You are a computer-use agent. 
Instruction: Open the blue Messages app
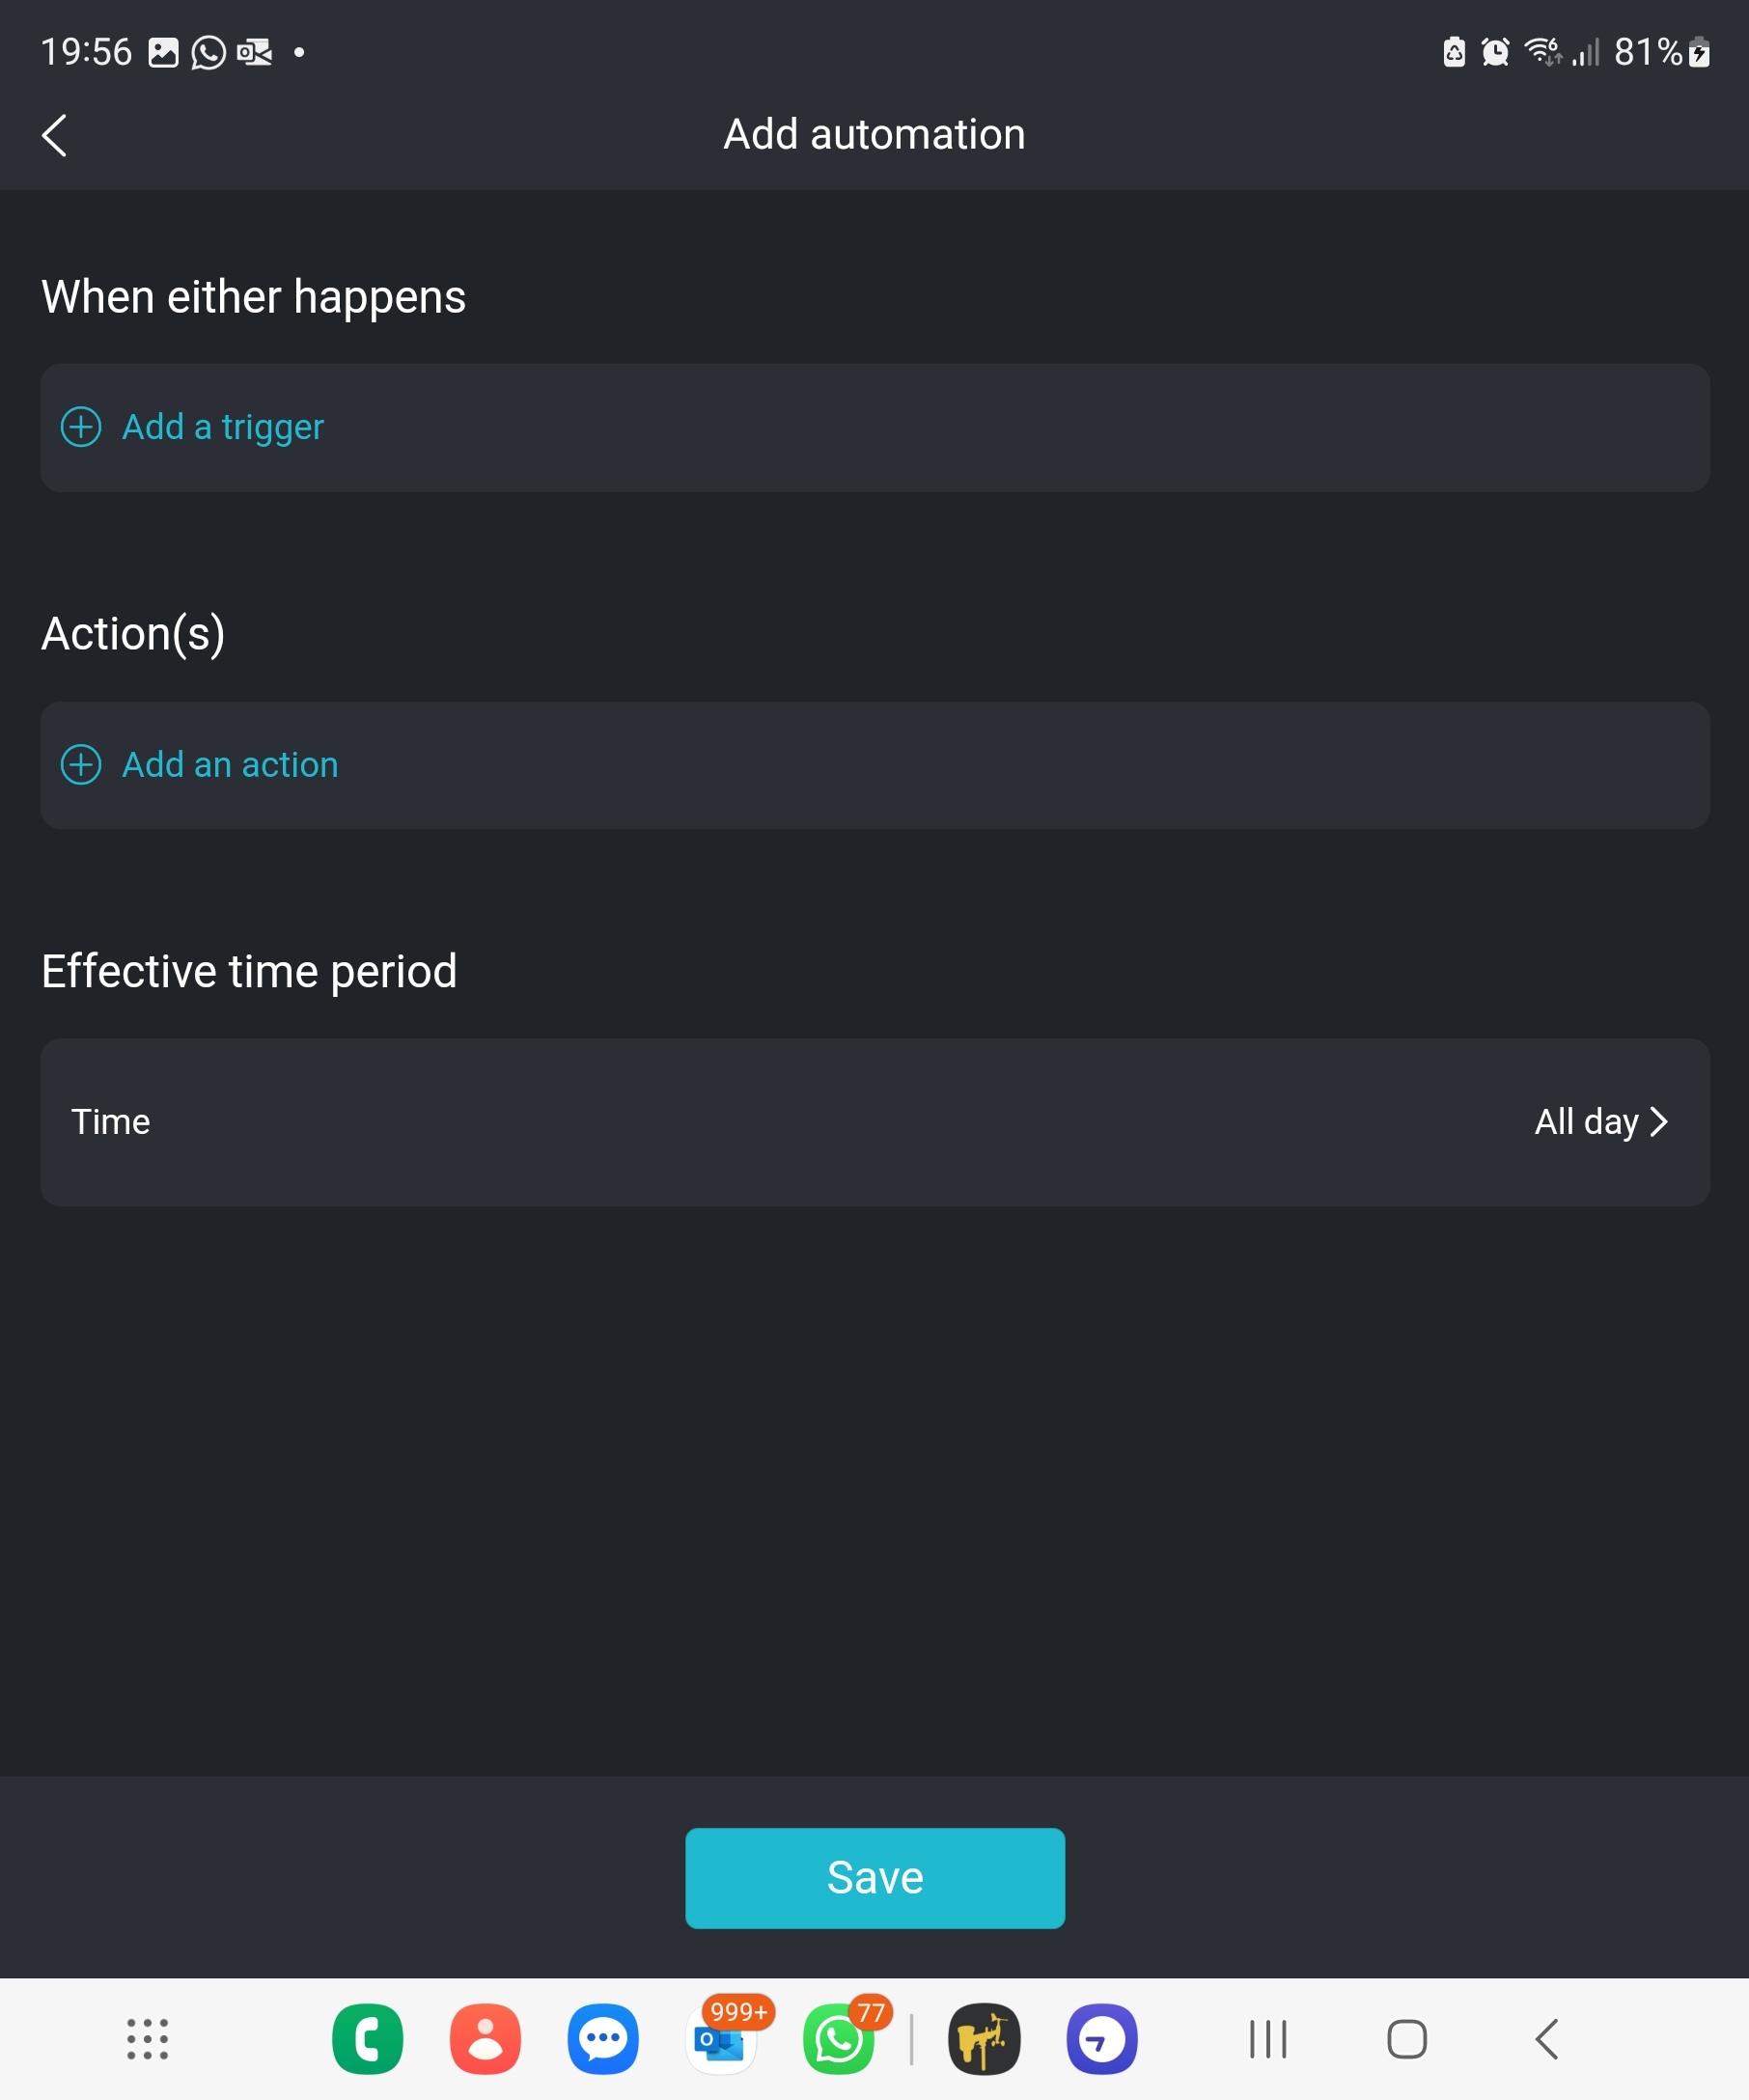(x=602, y=2039)
